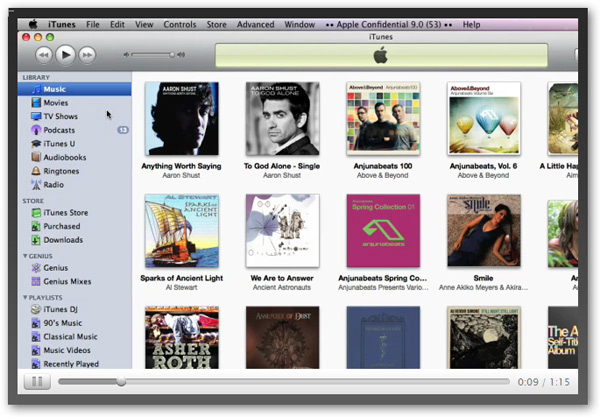Collapse the Genius section triangle

tap(25, 256)
